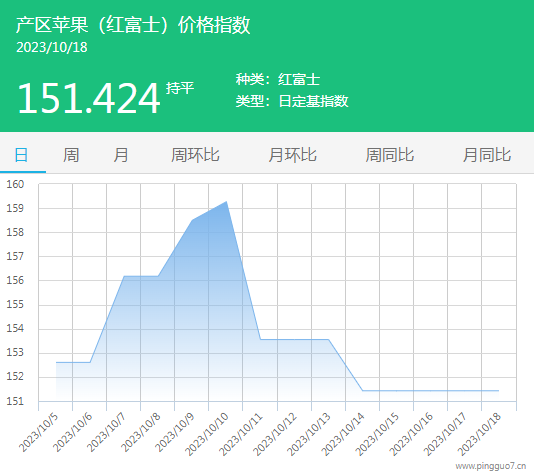Switch to the 周 weekly tab
Screen dimensions: 534x475
[71, 155]
